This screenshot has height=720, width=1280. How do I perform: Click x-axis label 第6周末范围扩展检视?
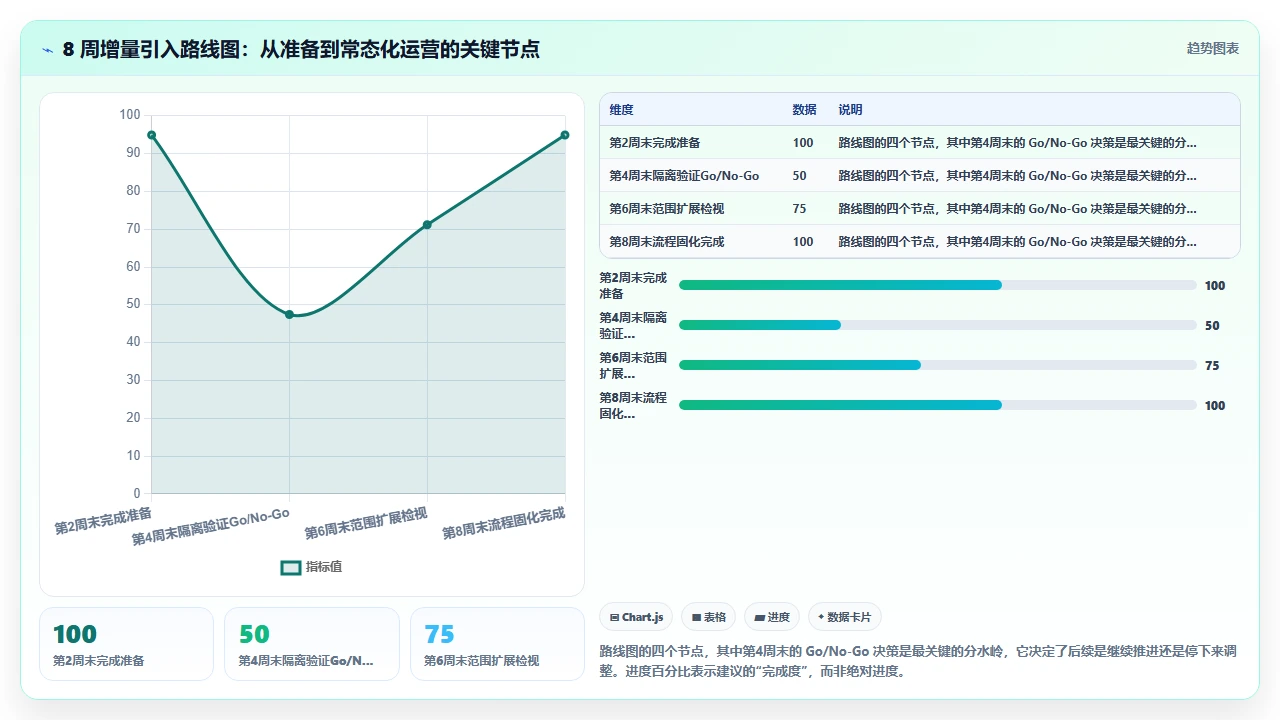point(366,523)
